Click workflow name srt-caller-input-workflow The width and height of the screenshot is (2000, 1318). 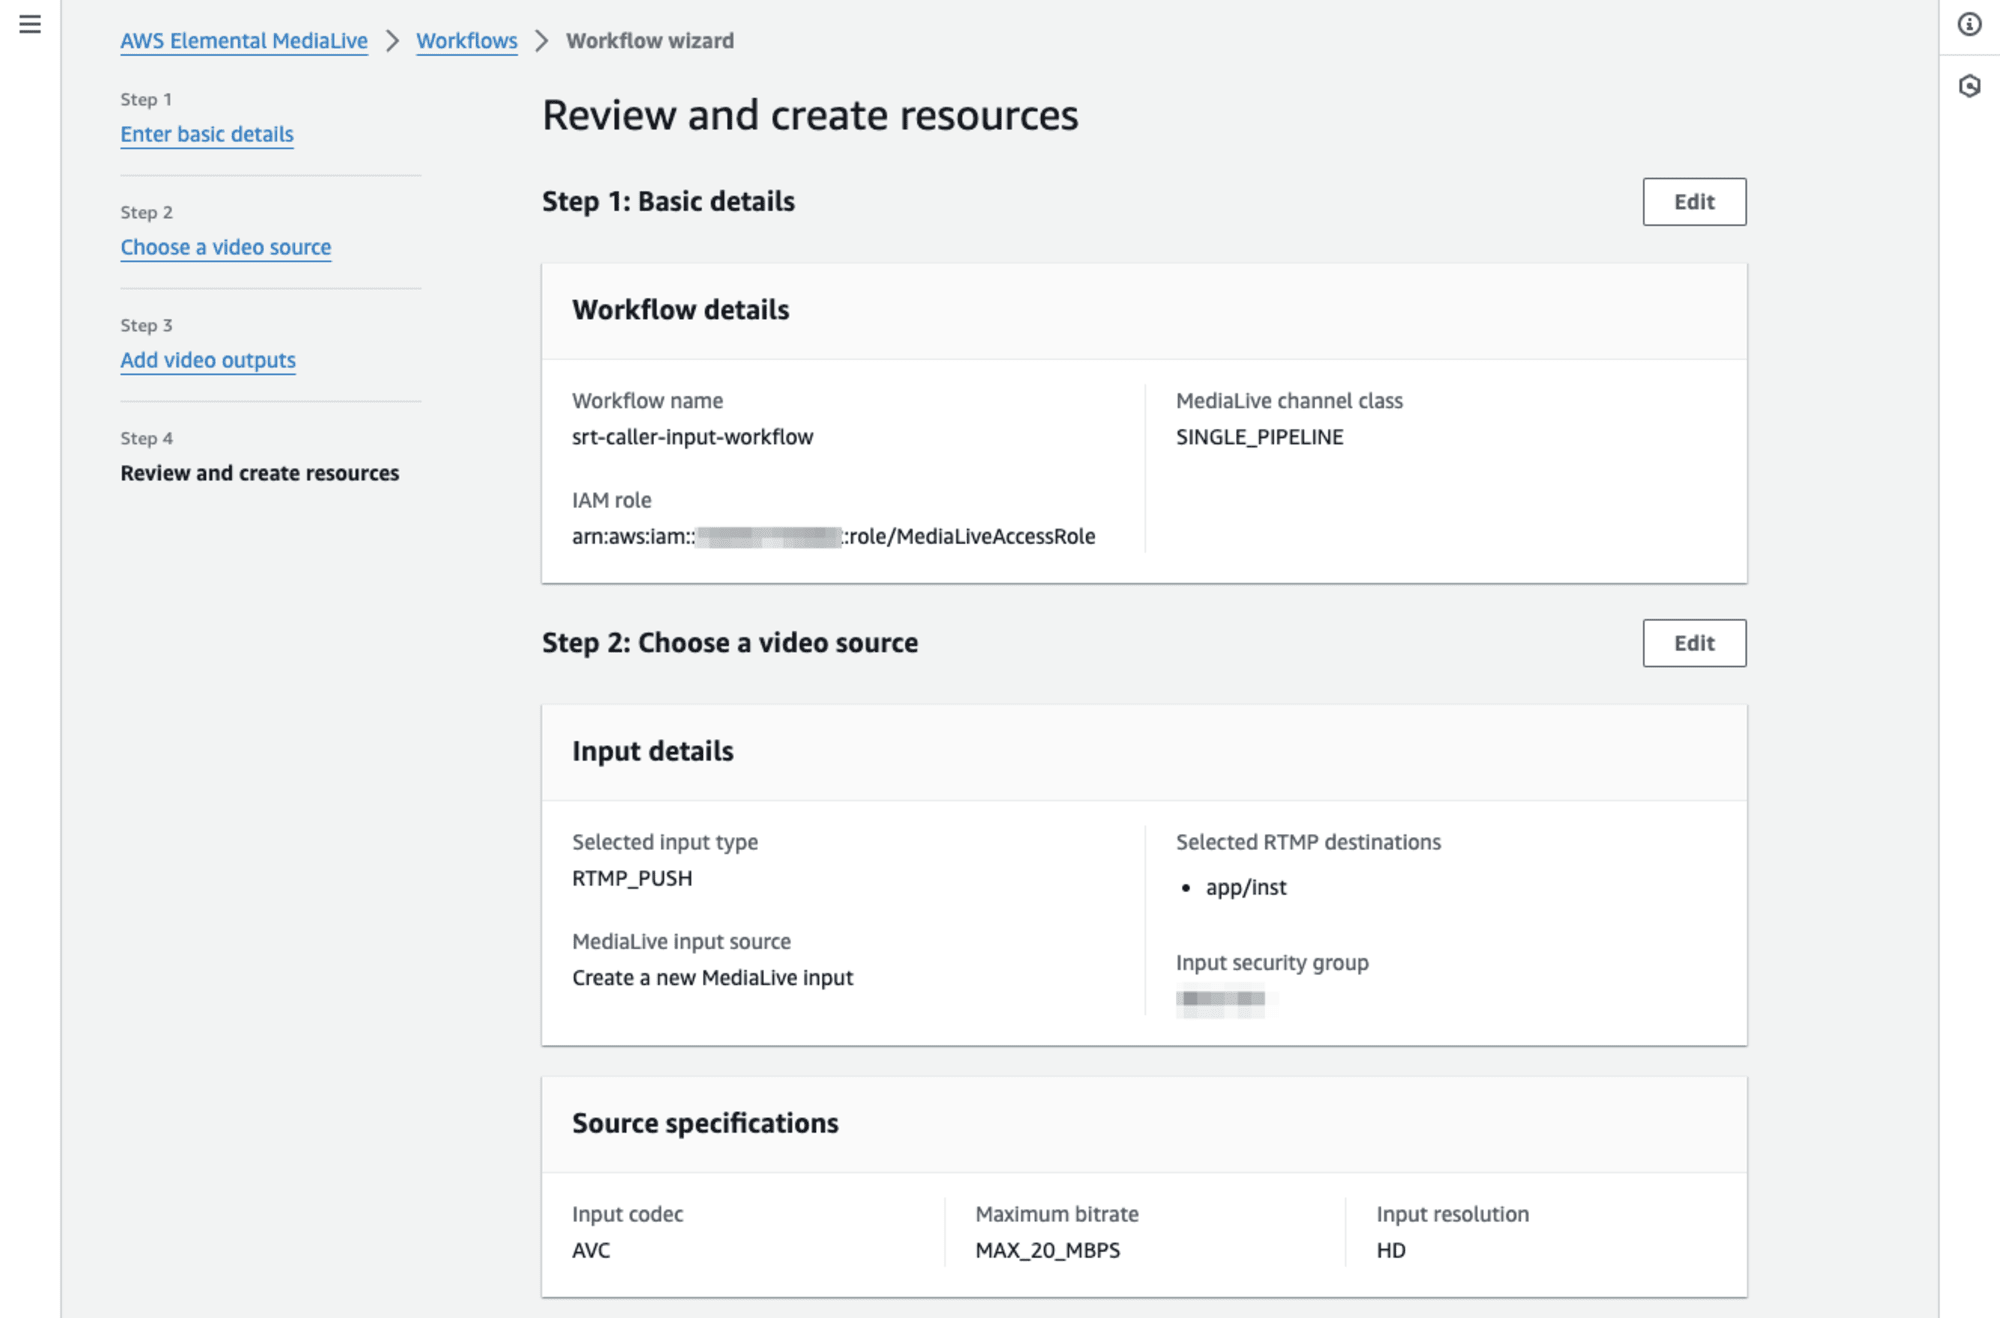pyautogui.click(x=693, y=437)
